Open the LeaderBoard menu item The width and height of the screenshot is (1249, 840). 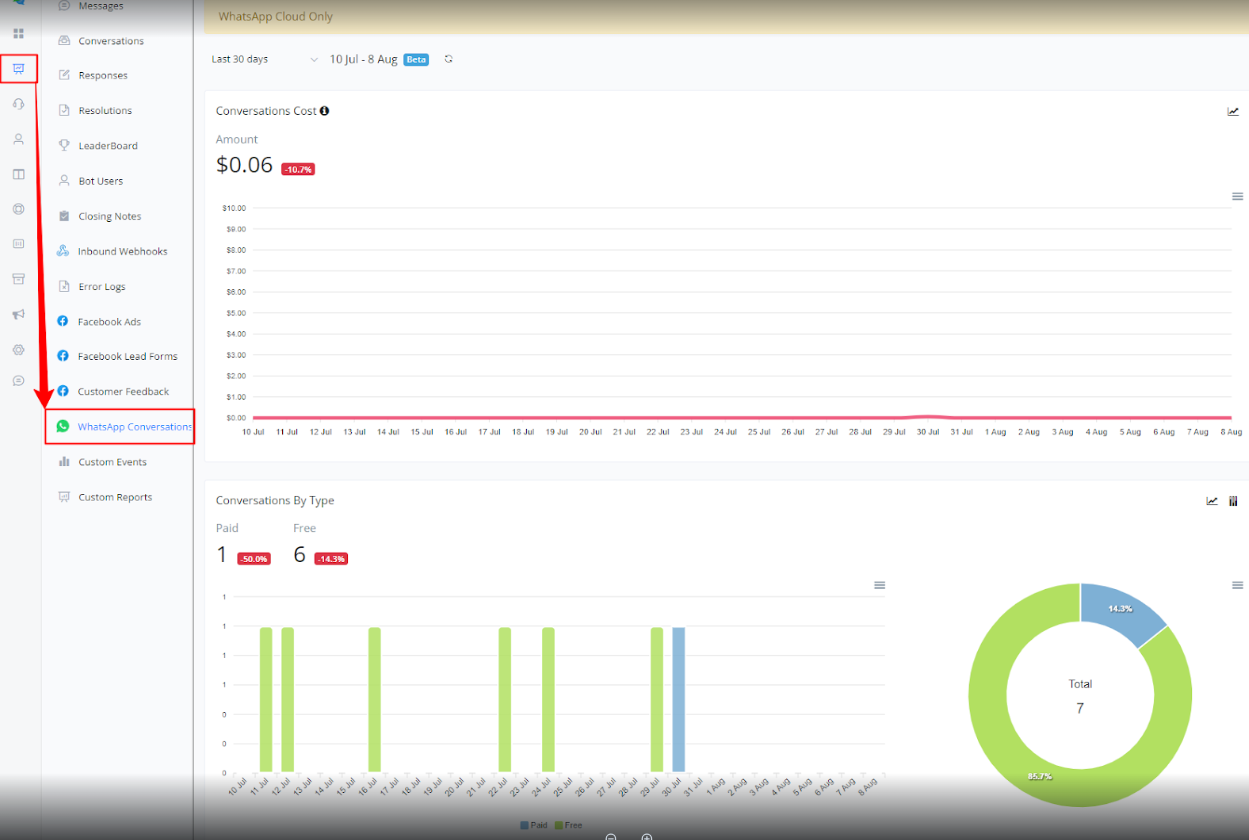108,146
